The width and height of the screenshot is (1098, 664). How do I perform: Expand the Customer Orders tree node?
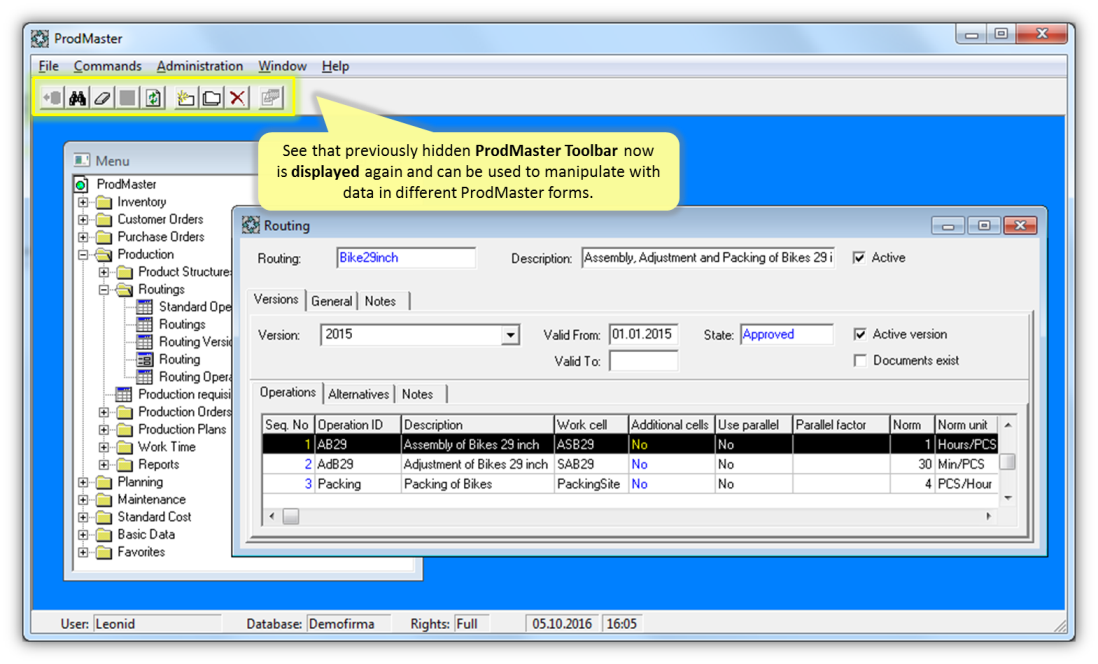83,219
